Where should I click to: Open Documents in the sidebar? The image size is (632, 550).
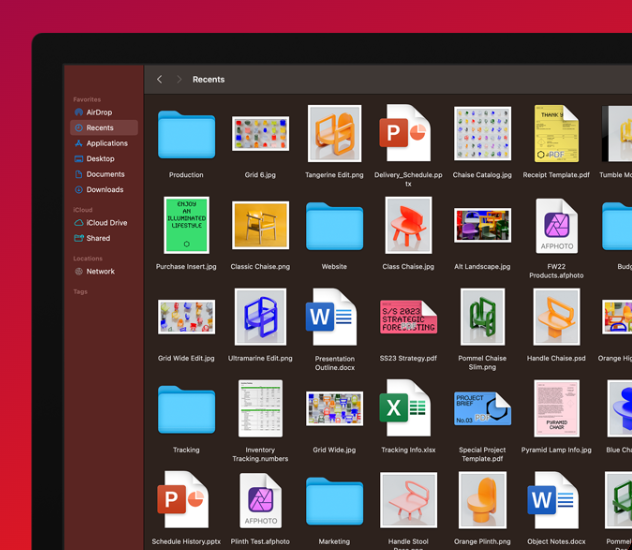104,174
